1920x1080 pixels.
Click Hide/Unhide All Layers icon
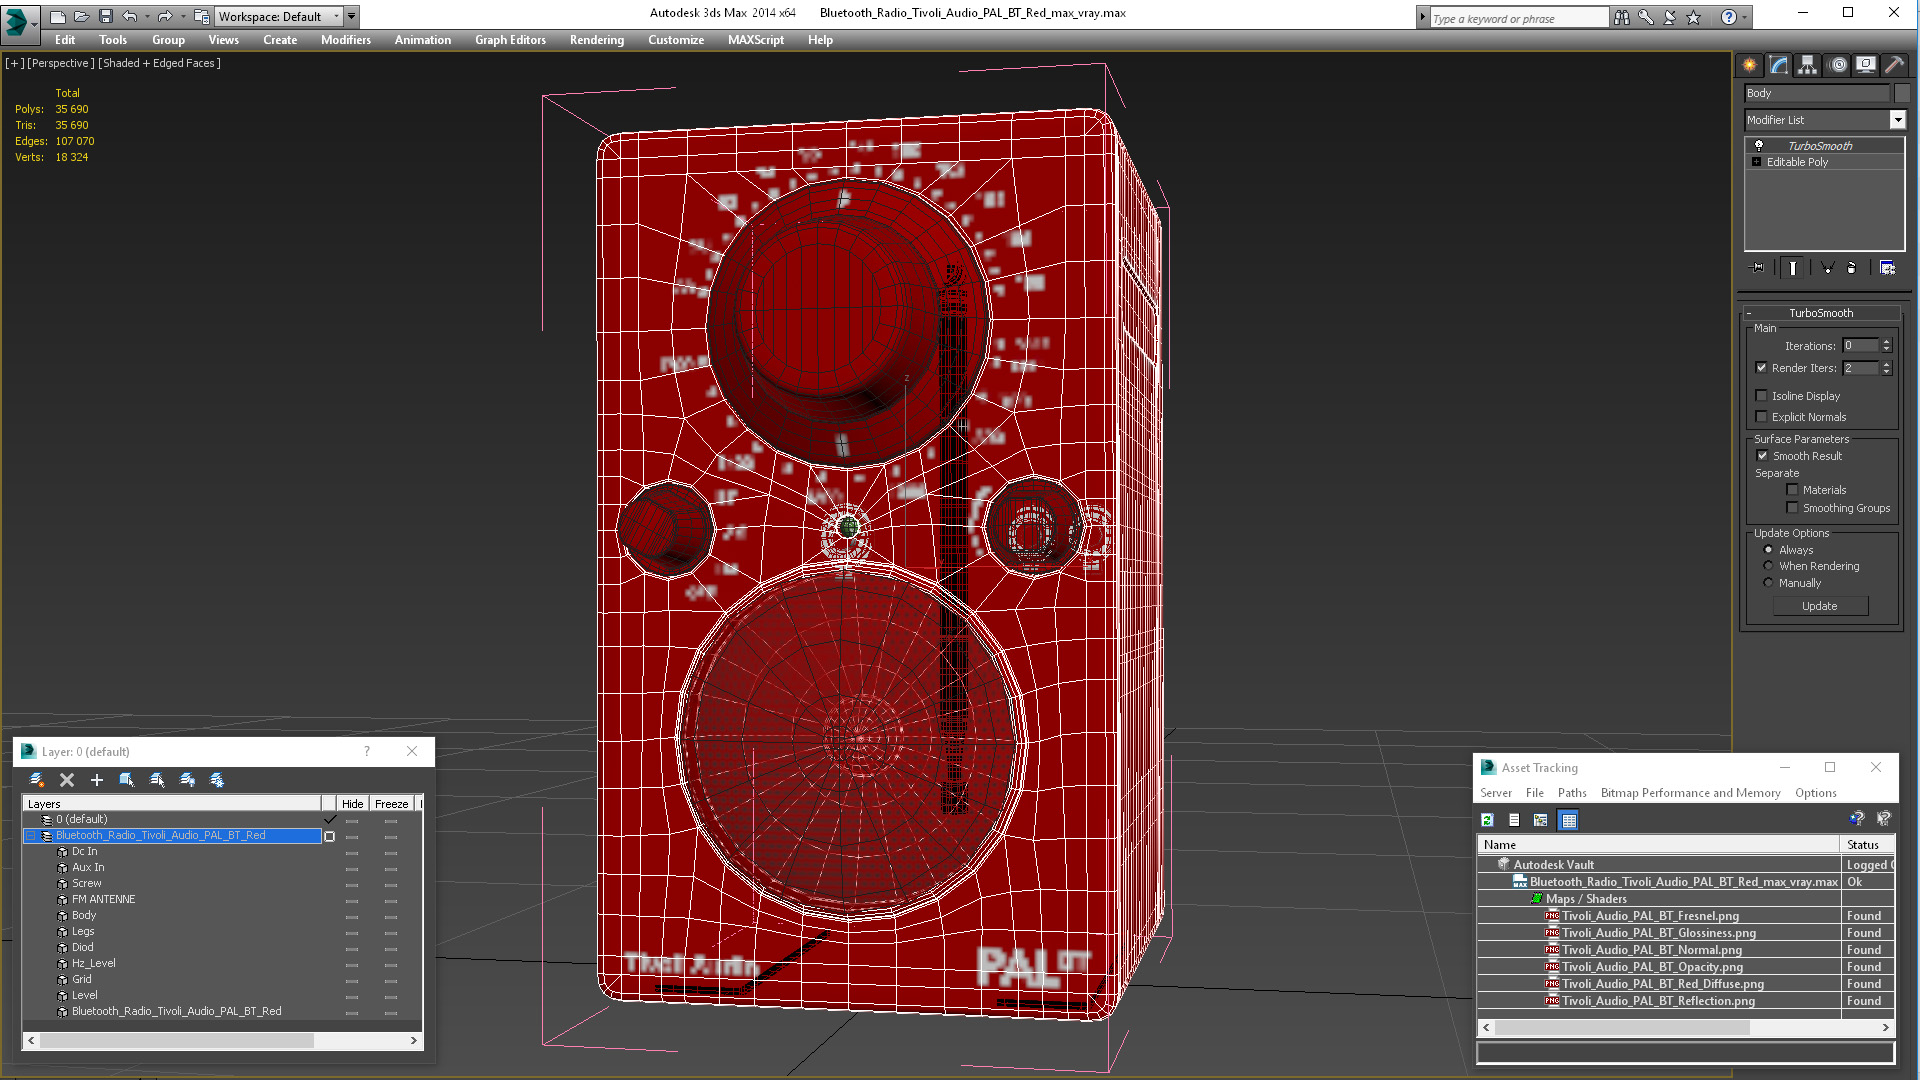(x=187, y=780)
